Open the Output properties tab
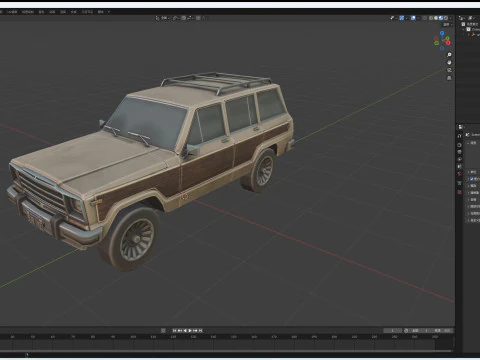The image size is (480, 360). [x=459, y=152]
